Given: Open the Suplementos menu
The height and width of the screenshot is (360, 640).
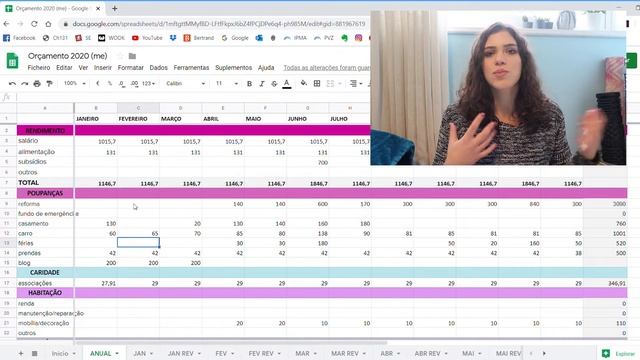Looking at the screenshot, I should coord(233,68).
